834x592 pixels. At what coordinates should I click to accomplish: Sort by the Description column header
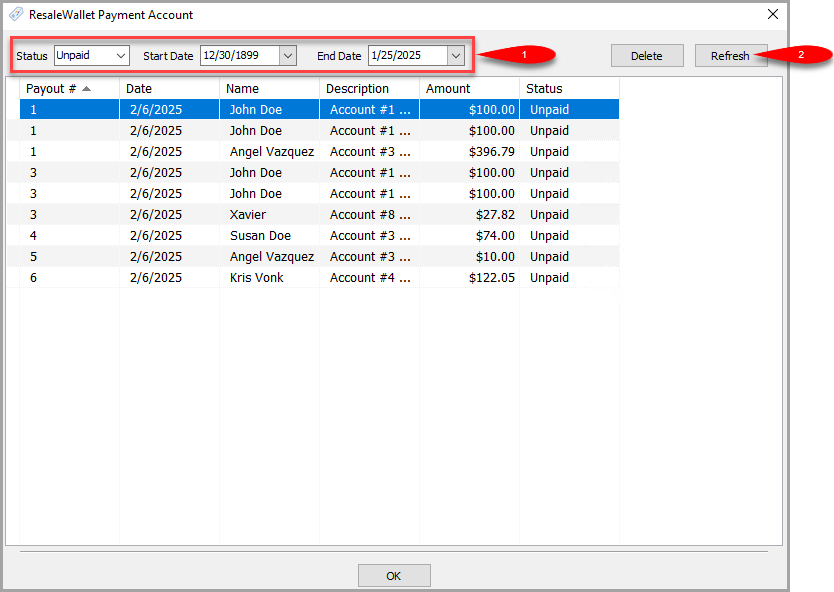coord(369,88)
